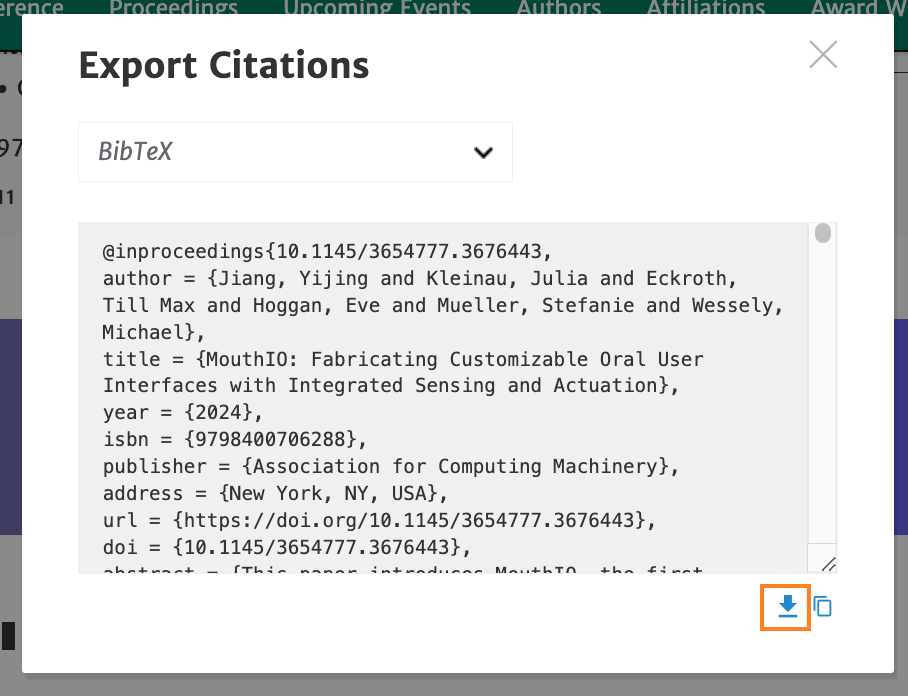This screenshot has height=696, width=908.
Task: Open the Proceedings menu item
Action: click(x=173, y=8)
